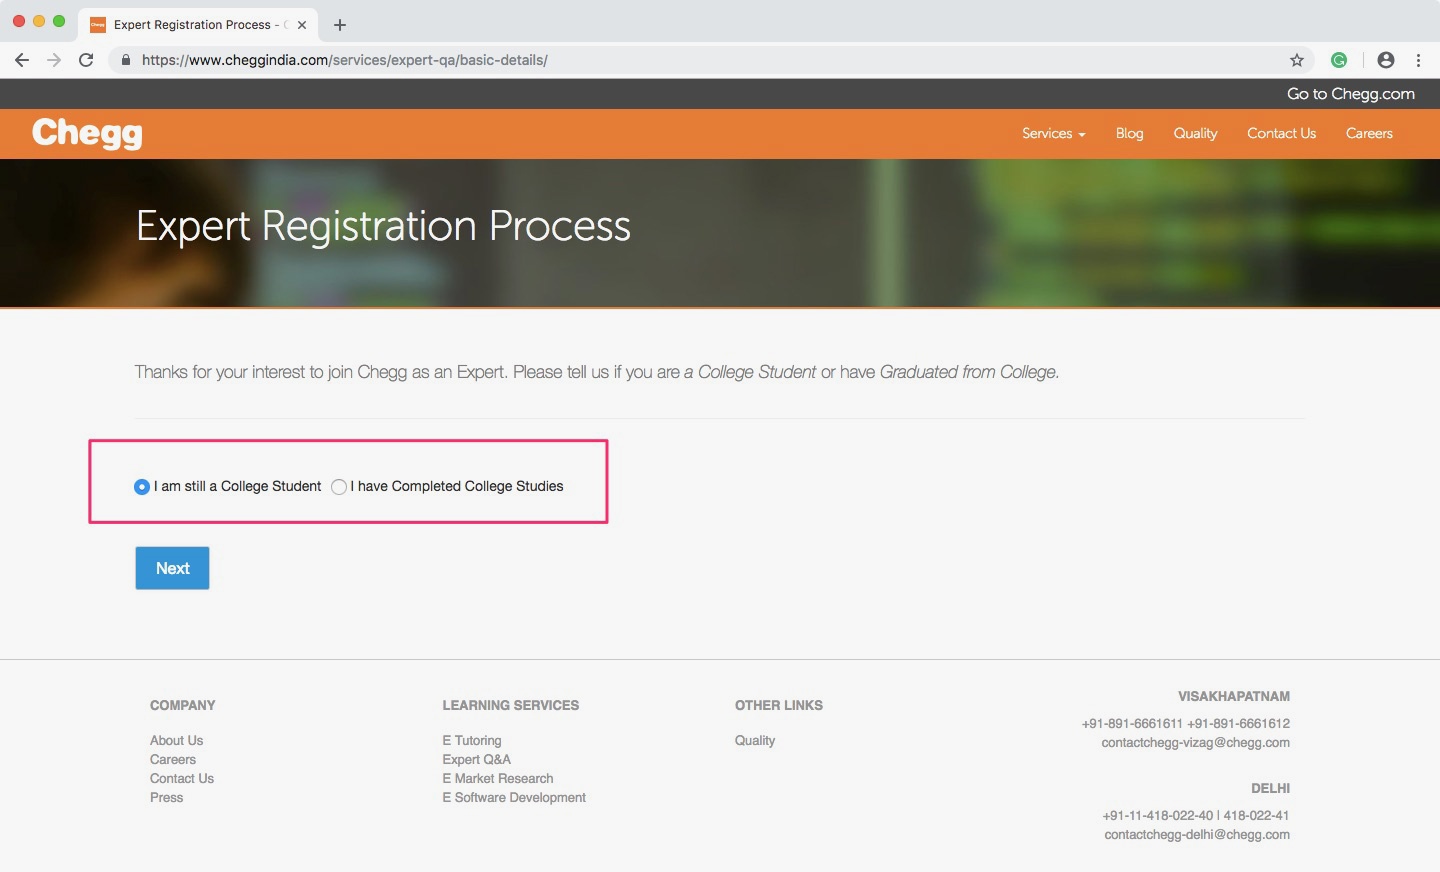This screenshot has width=1440, height=872.
Task: Open the Contact Us footer link
Action: click(182, 779)
